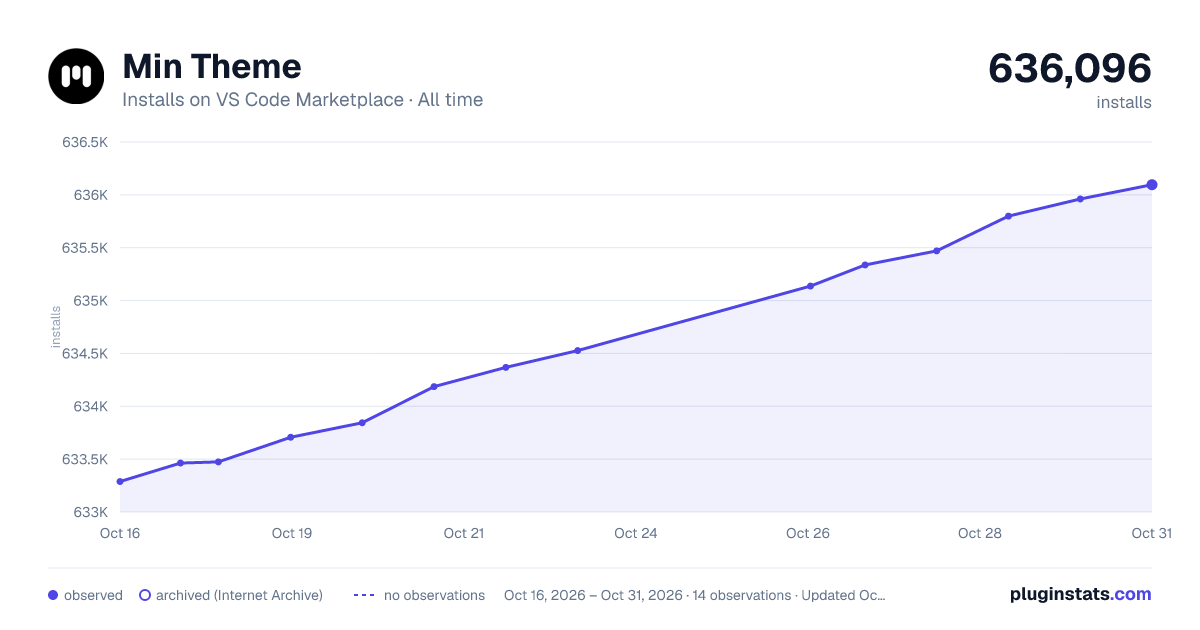Click the 634.5K y-axis label
This screenshot has width=1200, height=630.
tap(85, 354)
